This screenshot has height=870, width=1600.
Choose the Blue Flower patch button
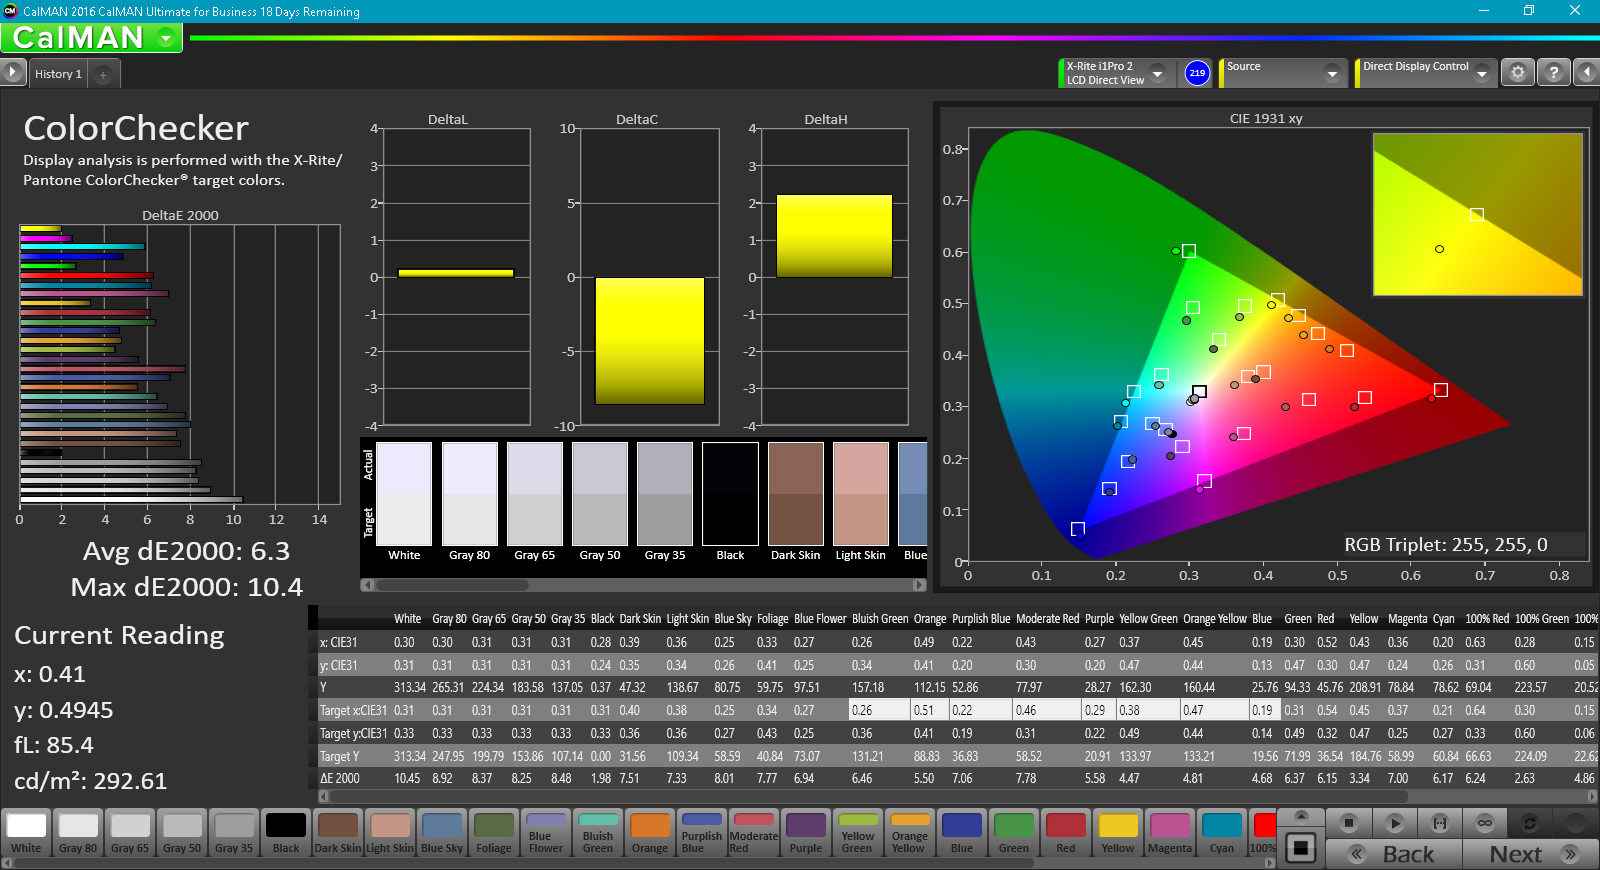[546, 833]
